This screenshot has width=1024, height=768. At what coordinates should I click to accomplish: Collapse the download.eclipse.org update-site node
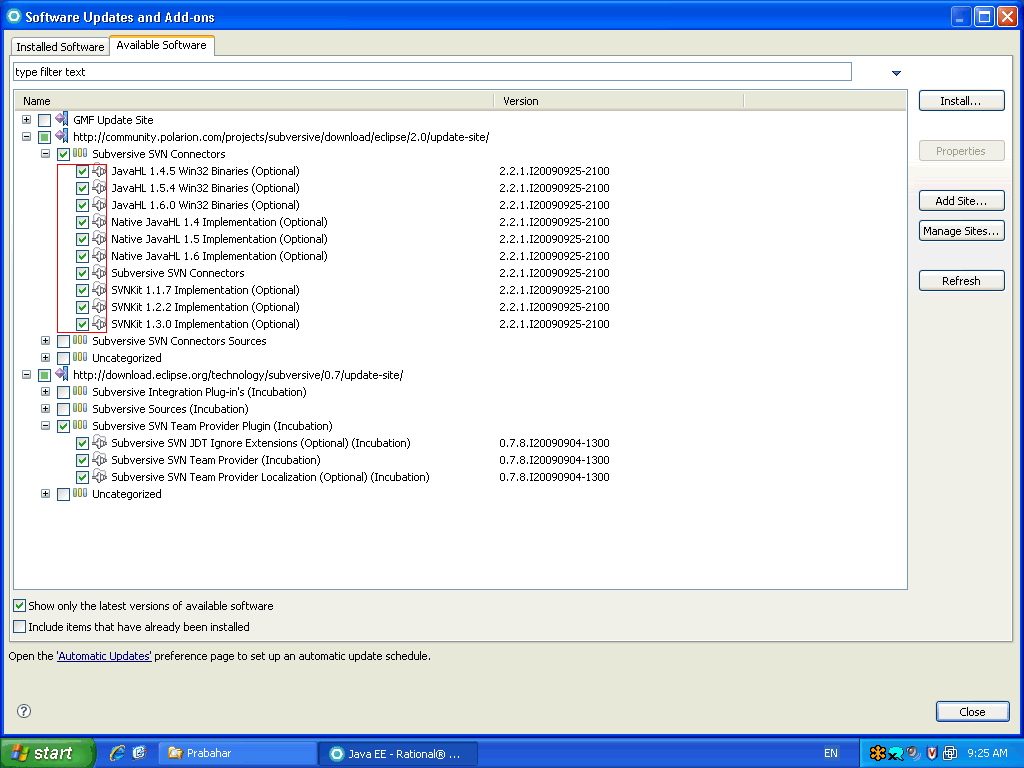tap(26, 374)
